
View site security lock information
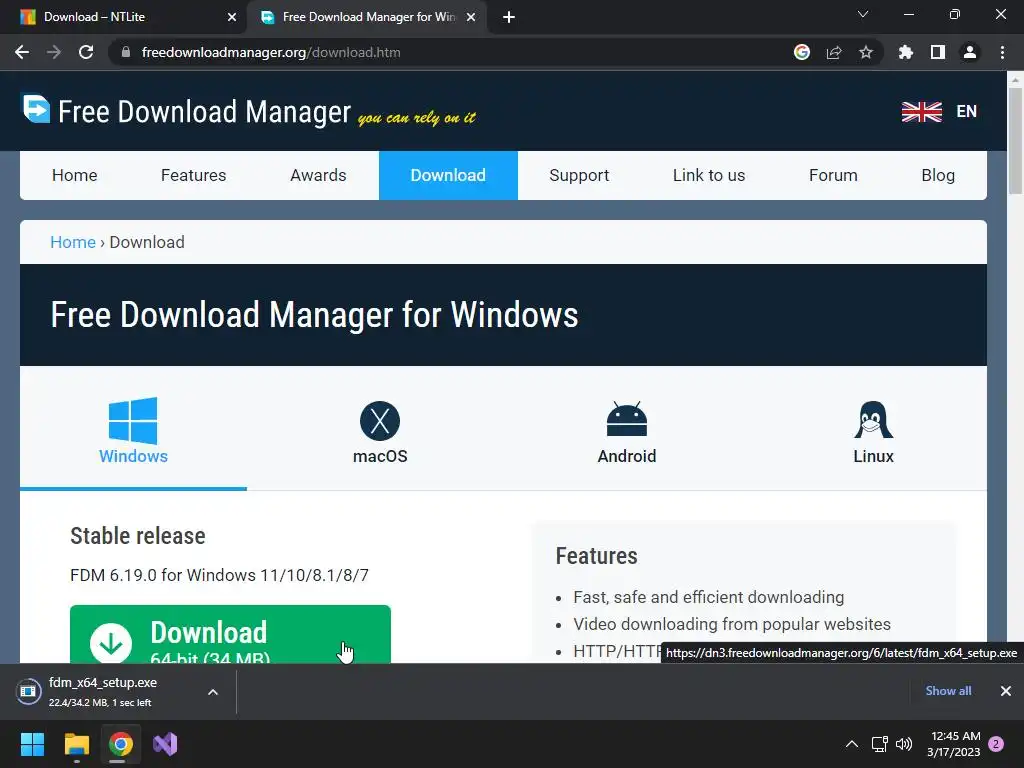(126, 52)
